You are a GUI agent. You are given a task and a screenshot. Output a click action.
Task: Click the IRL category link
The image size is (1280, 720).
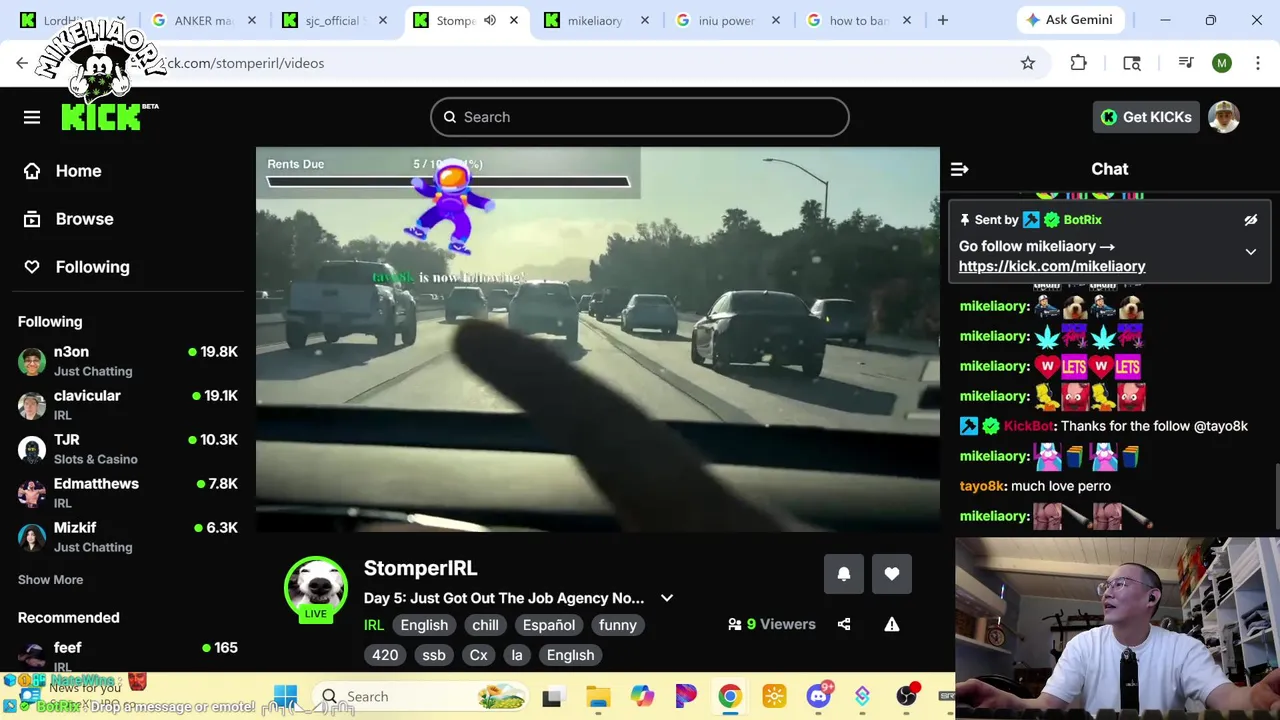(374, 625)
